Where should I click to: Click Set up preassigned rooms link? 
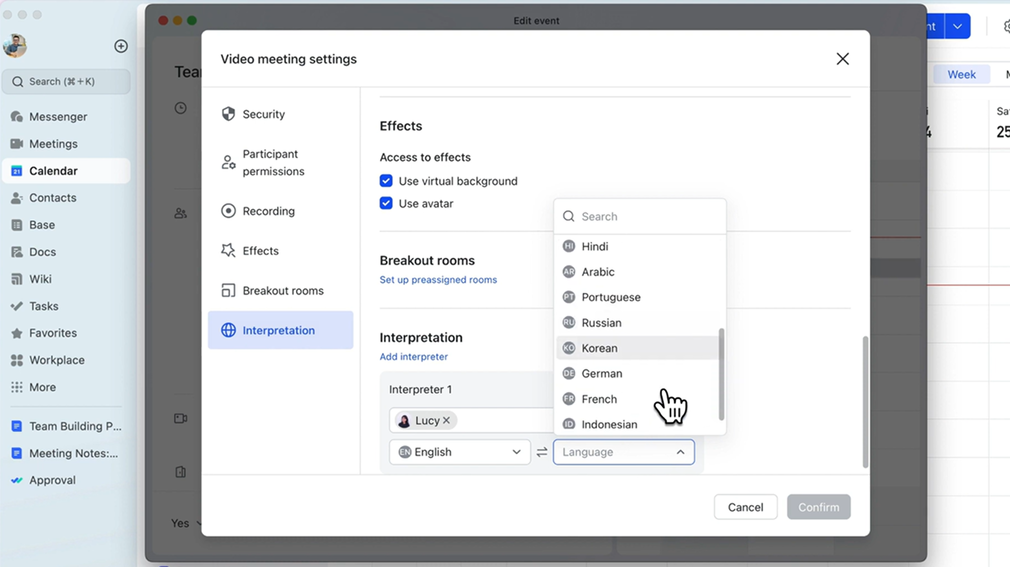pyautogui.click(x=438, y=280)
